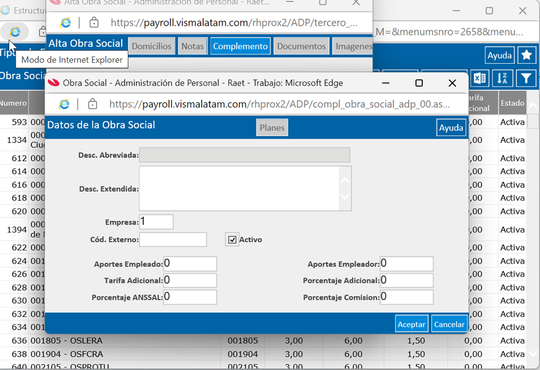
Task: Select the Complemento tab
Action: (240, 46)
